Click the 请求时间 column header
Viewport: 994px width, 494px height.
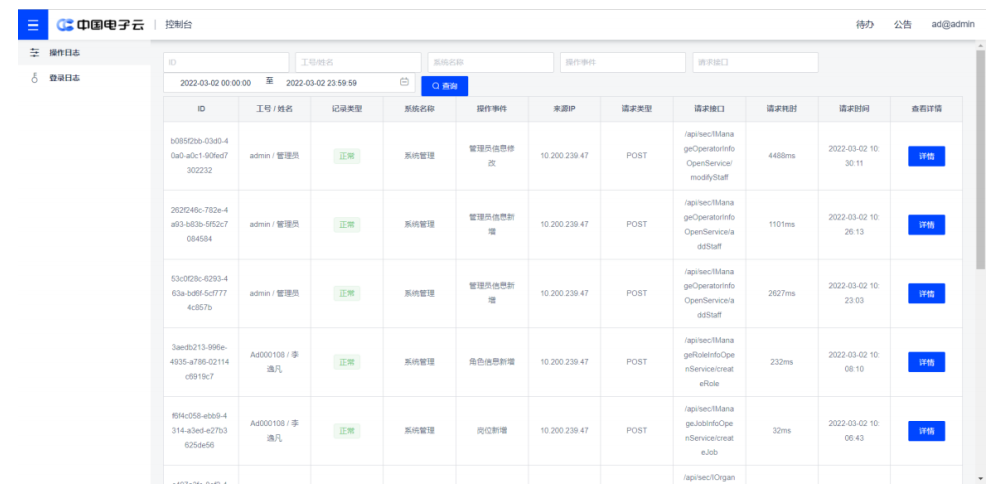[854, 109]
